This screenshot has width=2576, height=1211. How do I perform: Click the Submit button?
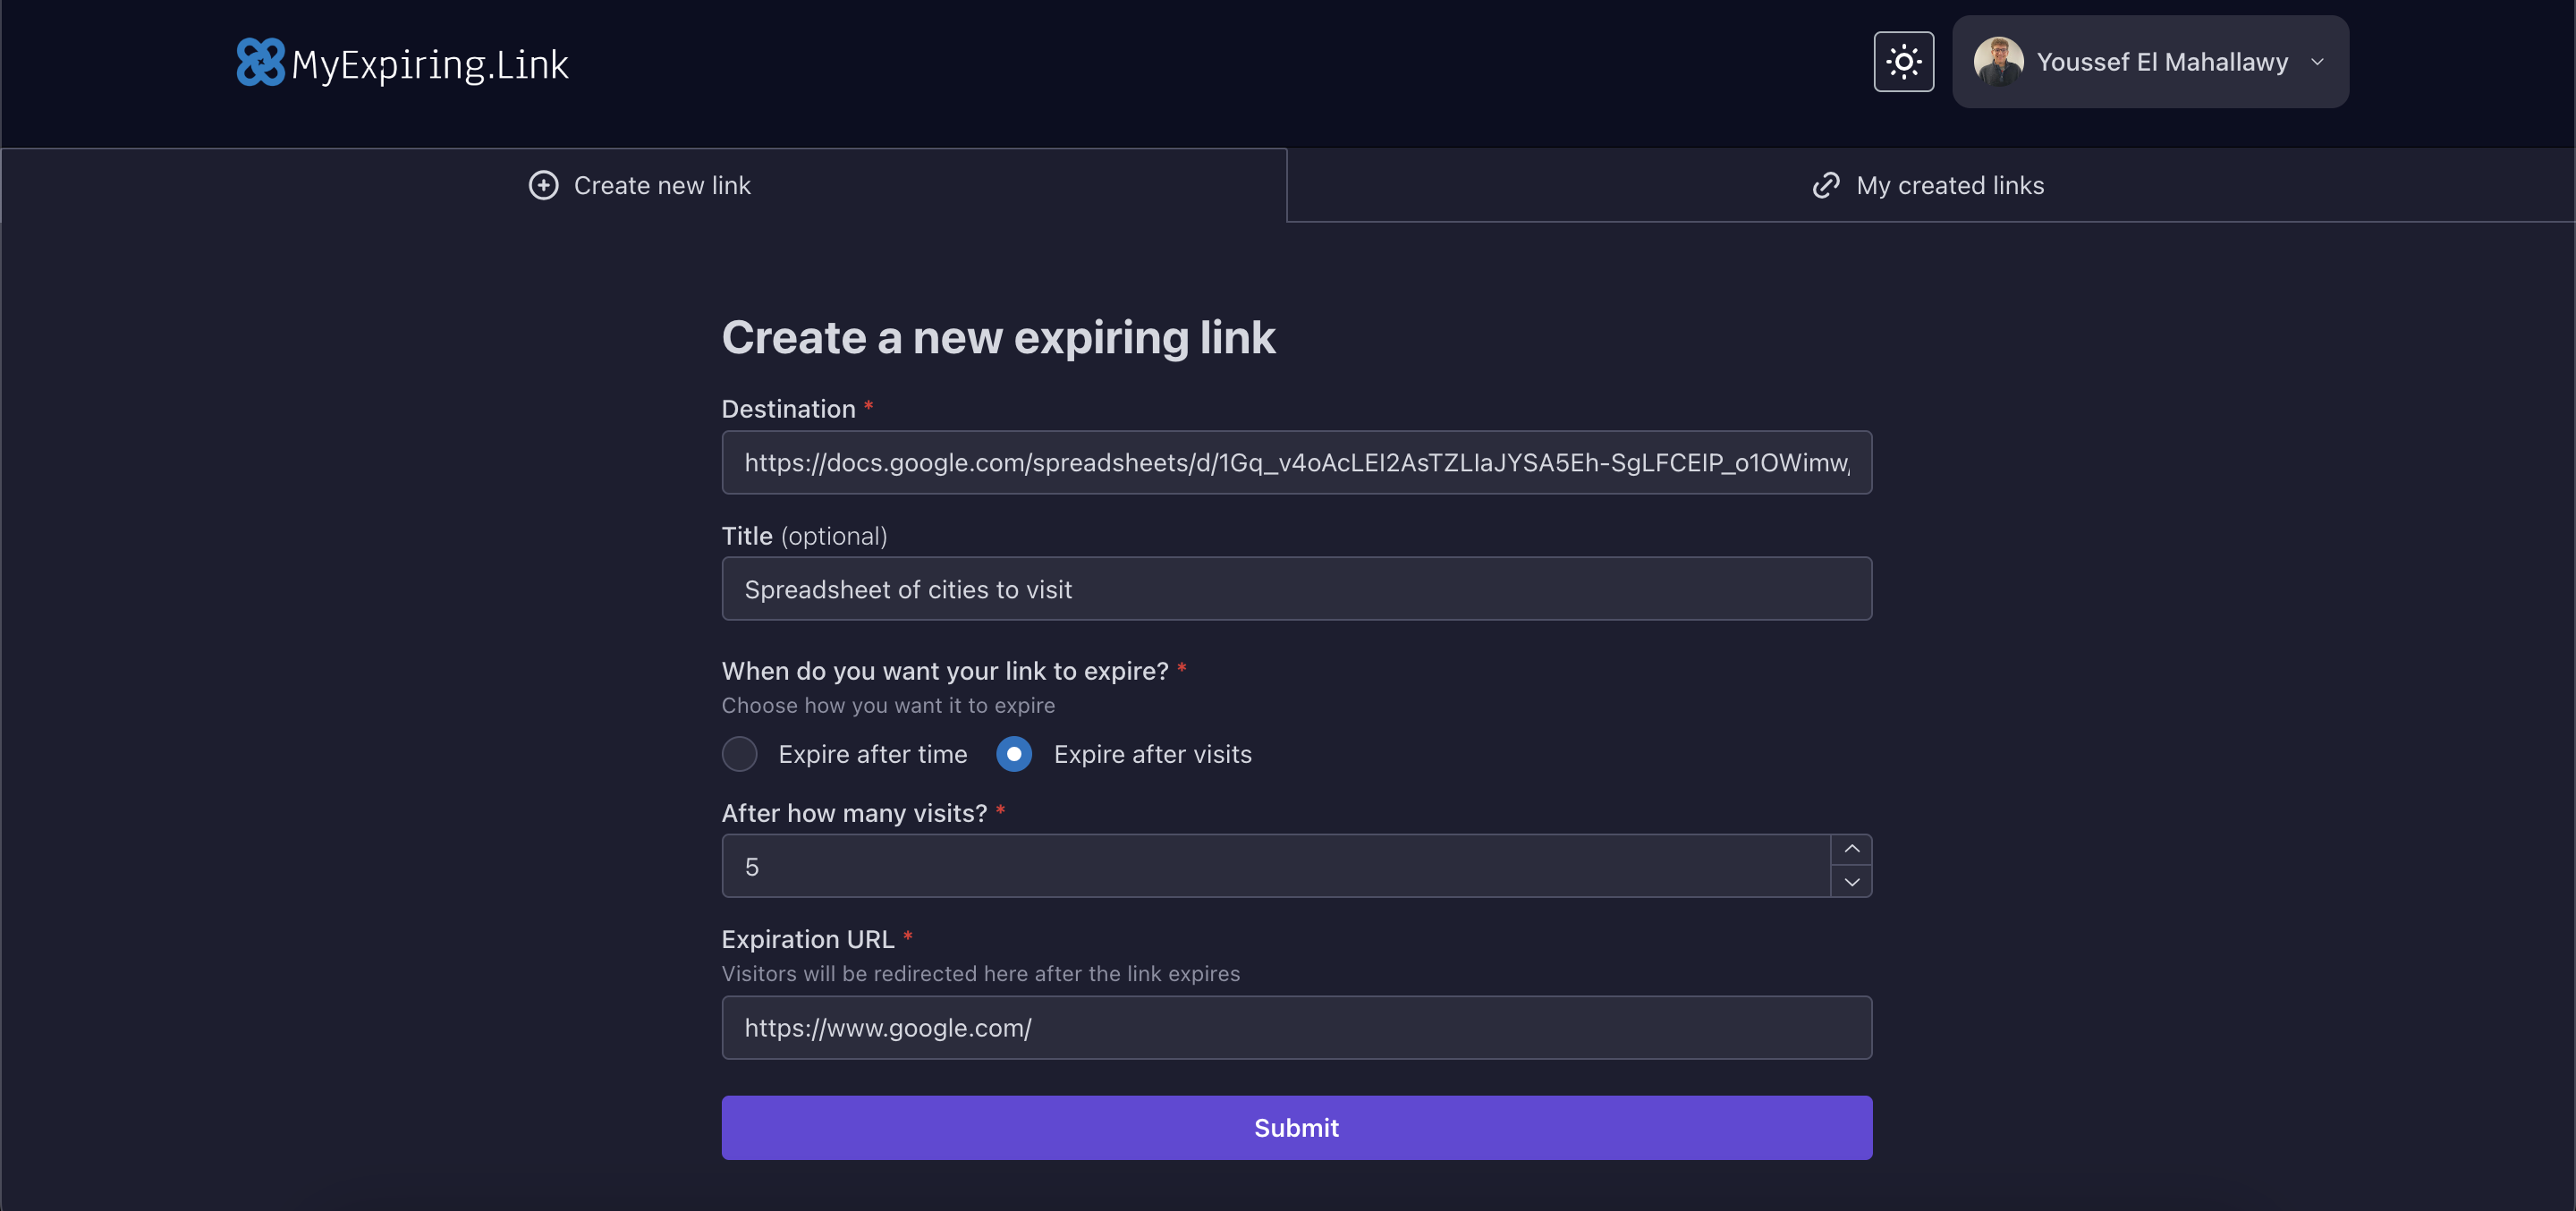point(1296,1127)
